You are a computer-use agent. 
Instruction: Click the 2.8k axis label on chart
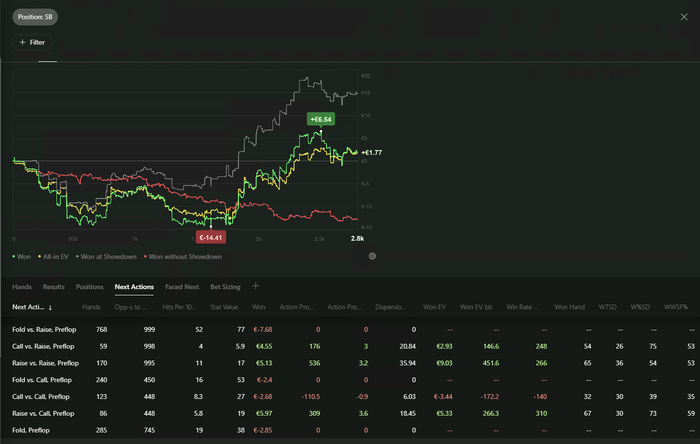[x=357, y=239]
